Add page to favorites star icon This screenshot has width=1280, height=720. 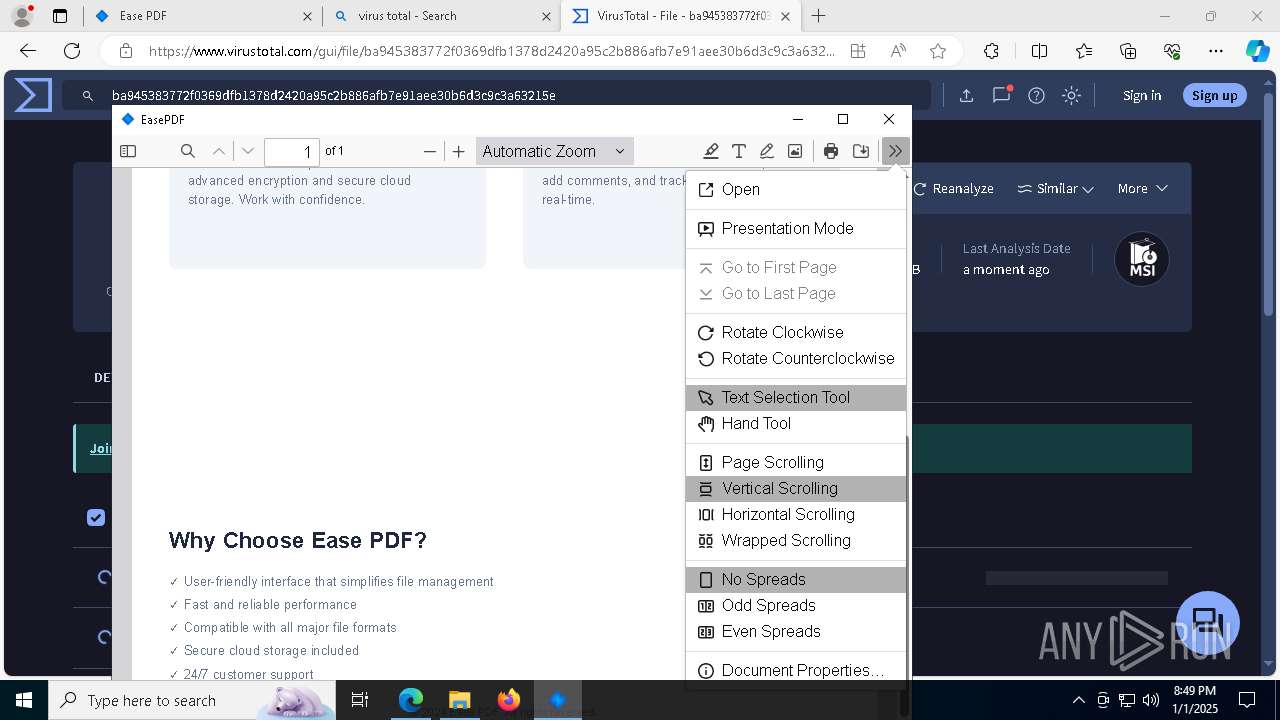click(x=937, y=51)
